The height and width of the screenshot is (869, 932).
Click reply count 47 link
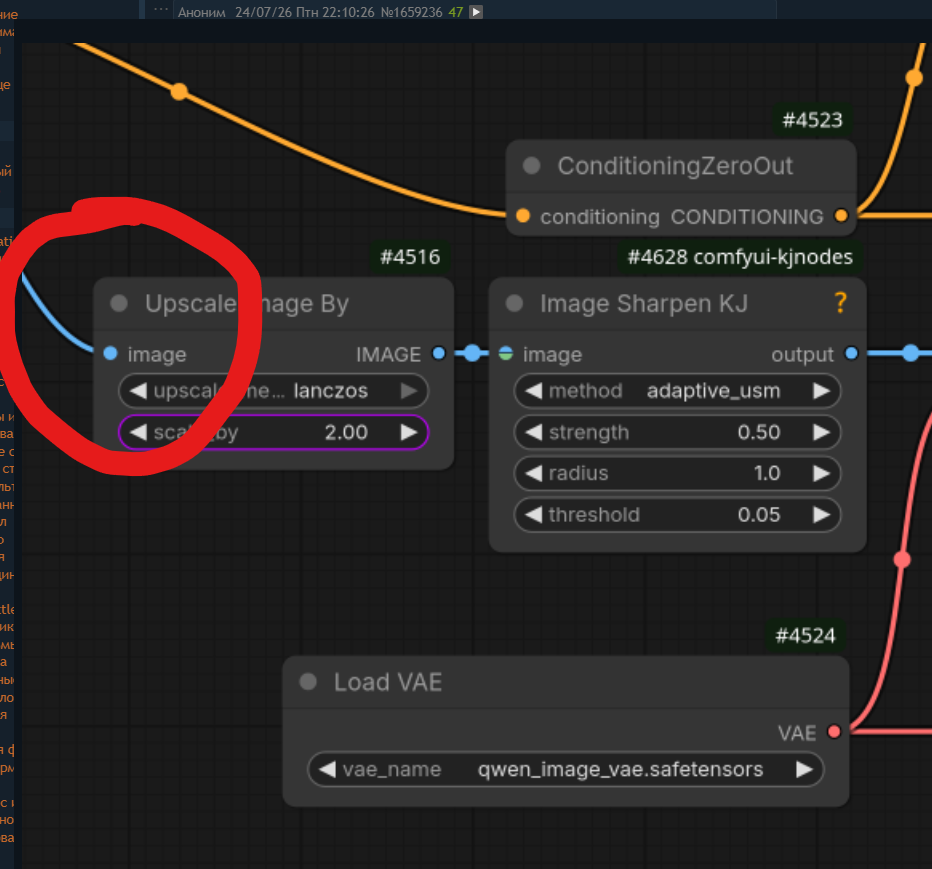coord(456,12)
